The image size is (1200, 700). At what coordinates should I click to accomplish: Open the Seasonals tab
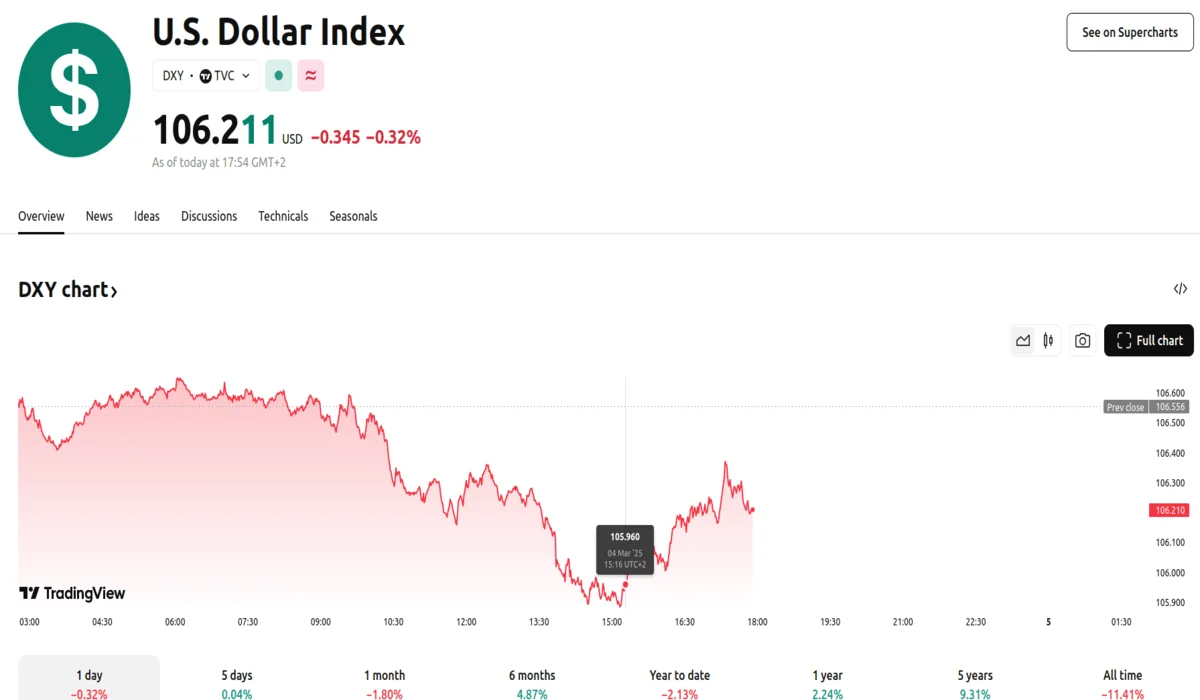(353, 216)
